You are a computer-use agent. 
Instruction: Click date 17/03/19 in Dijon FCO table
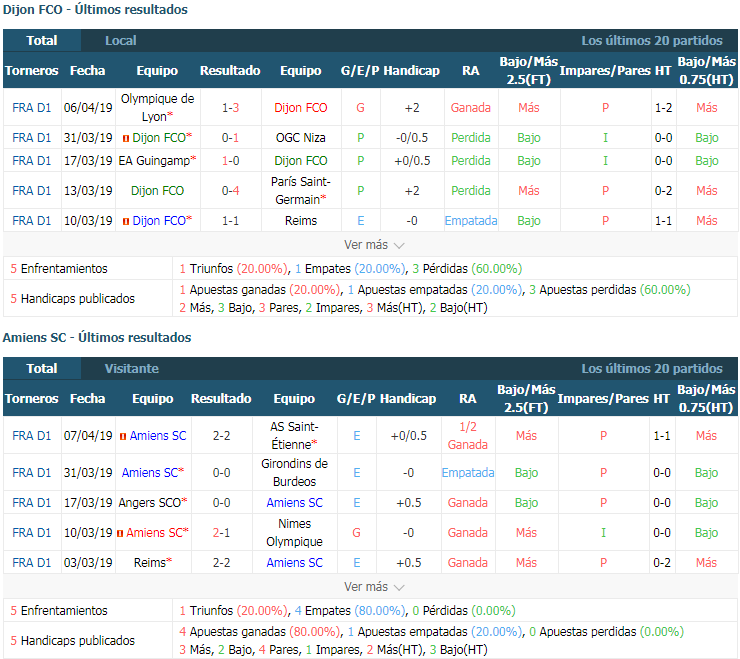88,161
